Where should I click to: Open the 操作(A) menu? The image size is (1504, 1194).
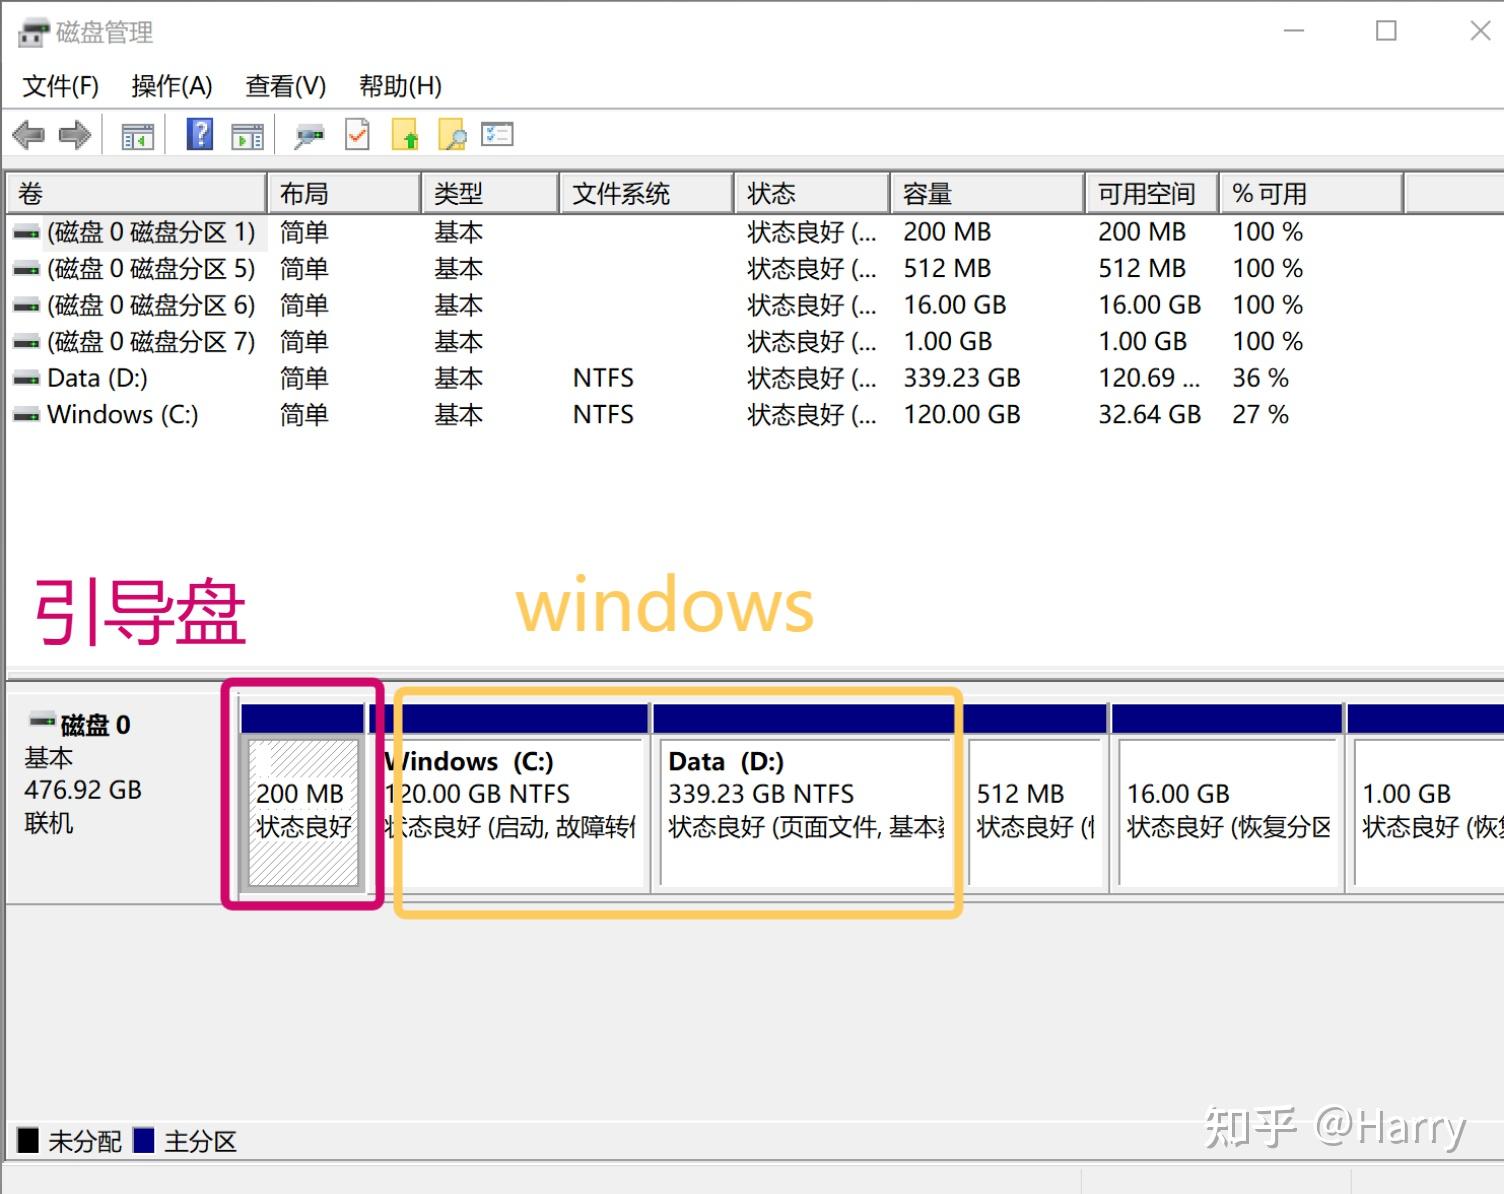[172, 86]
